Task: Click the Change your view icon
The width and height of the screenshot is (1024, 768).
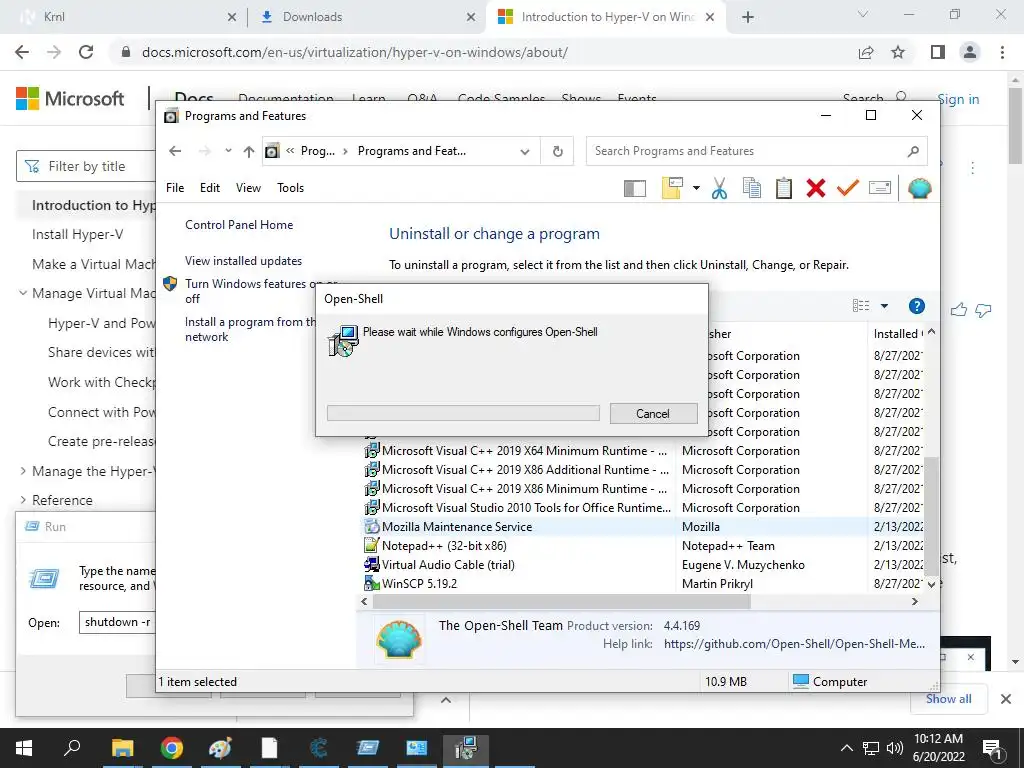Action: [861, 306]
